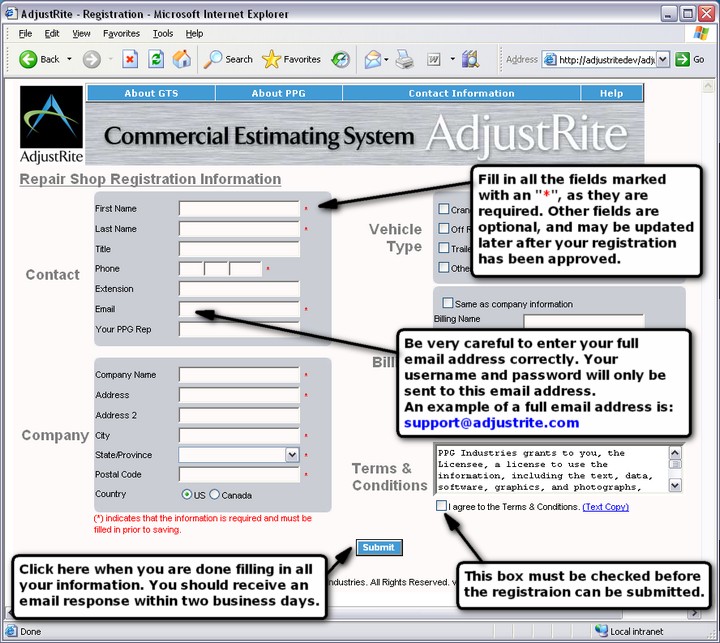
Task: Open the blue Help tab on the page
Action: (x=612, y=93)
